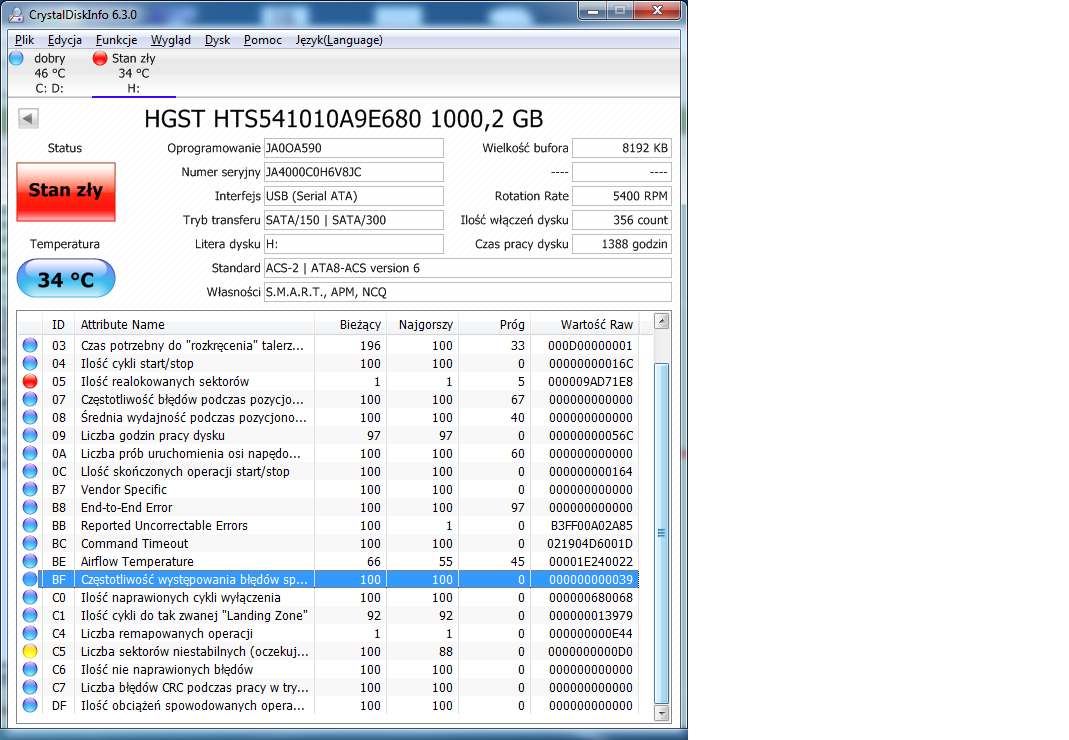Click blue status dot for attribute BB

(x=30, y=525)
